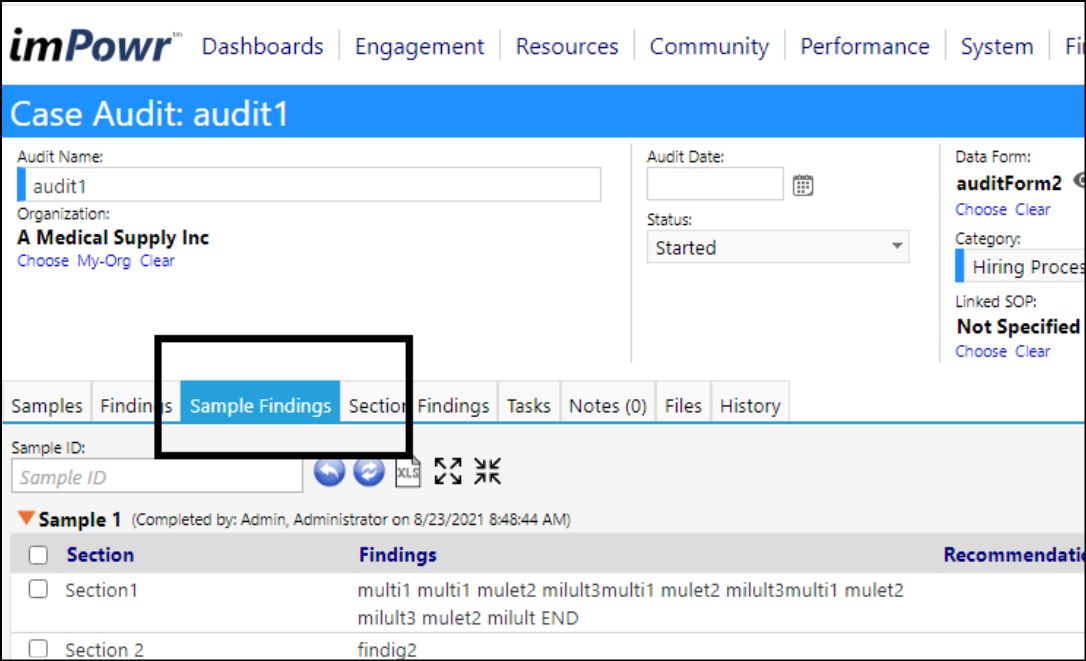
Task: Click the My-Org link
Action: 104,261
